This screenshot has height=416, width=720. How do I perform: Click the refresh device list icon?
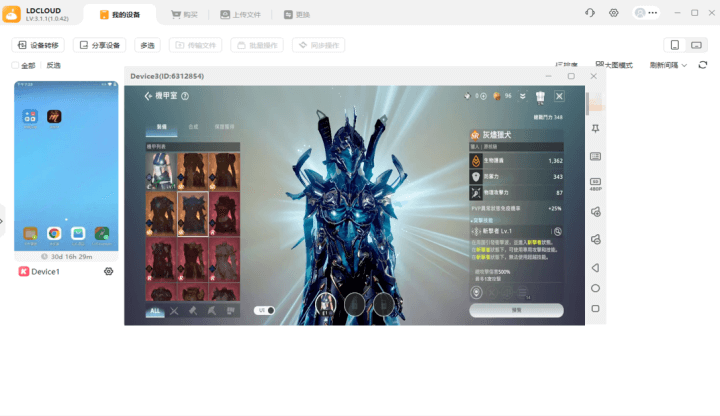(703, 65)
